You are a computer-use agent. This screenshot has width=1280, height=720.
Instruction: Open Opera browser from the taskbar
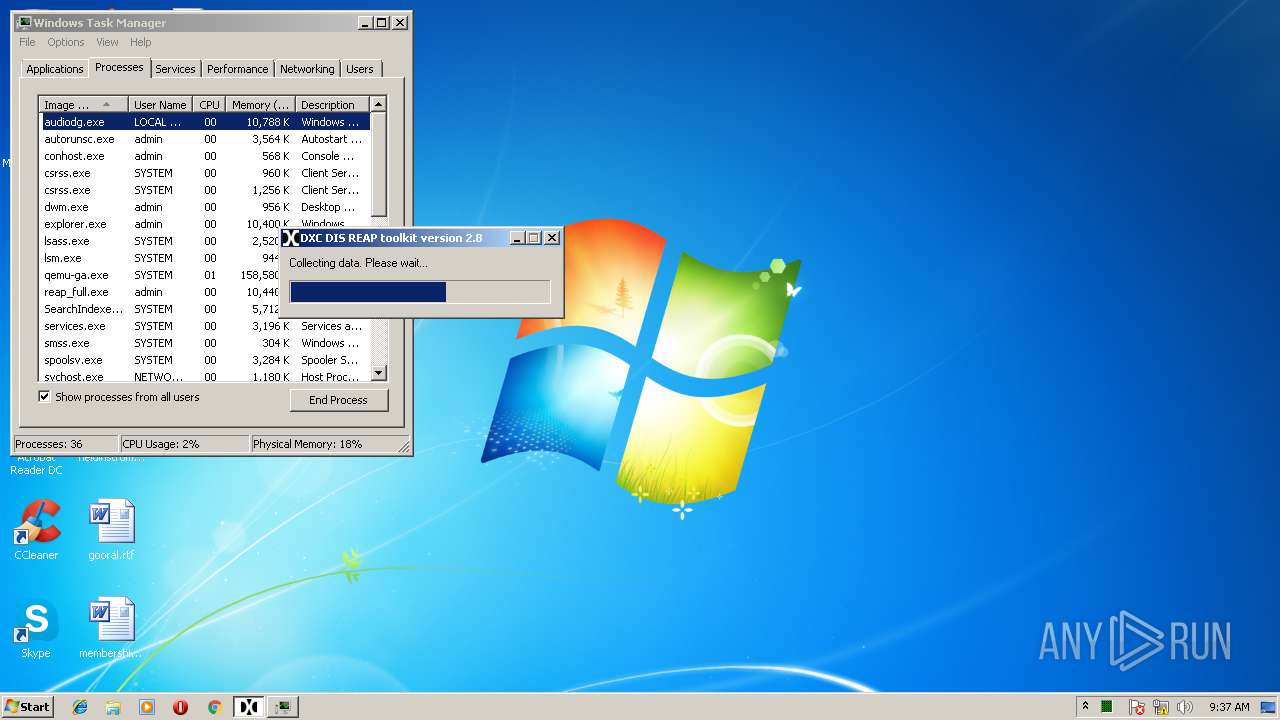coord(181,707)
